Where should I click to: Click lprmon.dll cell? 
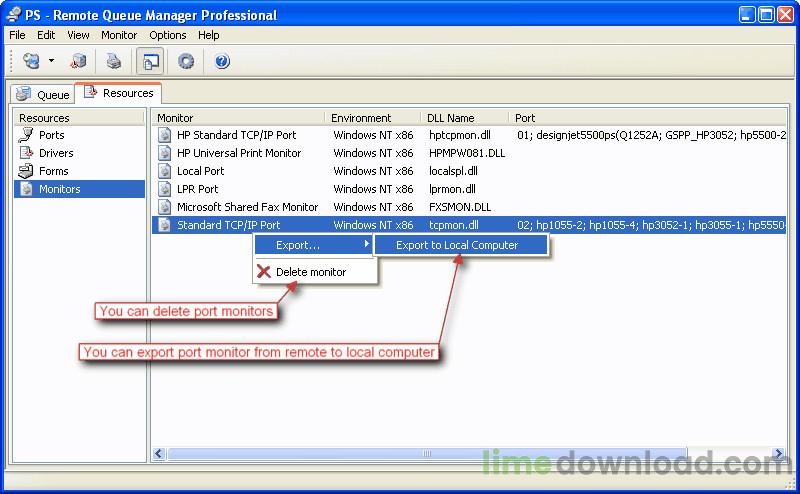pos(452,189)
